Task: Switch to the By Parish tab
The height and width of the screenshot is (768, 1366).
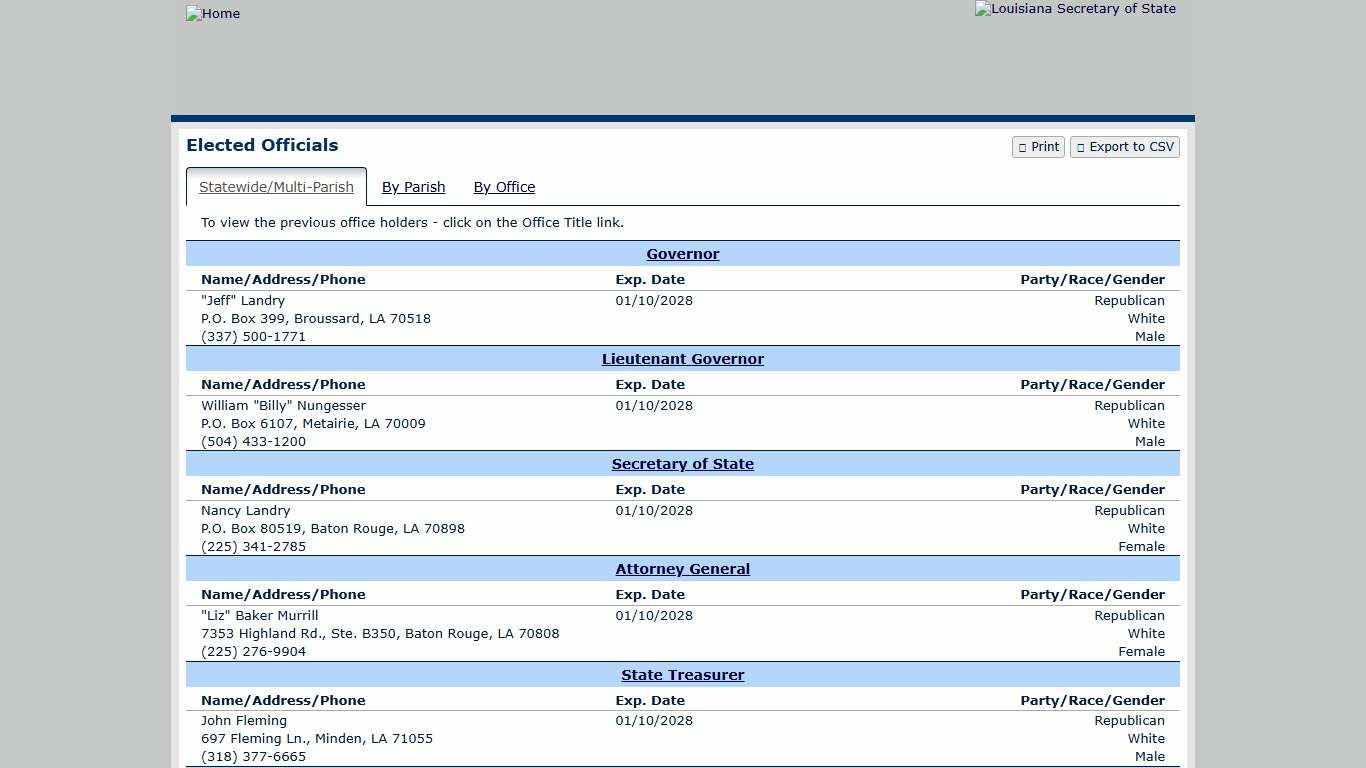Action: click(413, 187)
